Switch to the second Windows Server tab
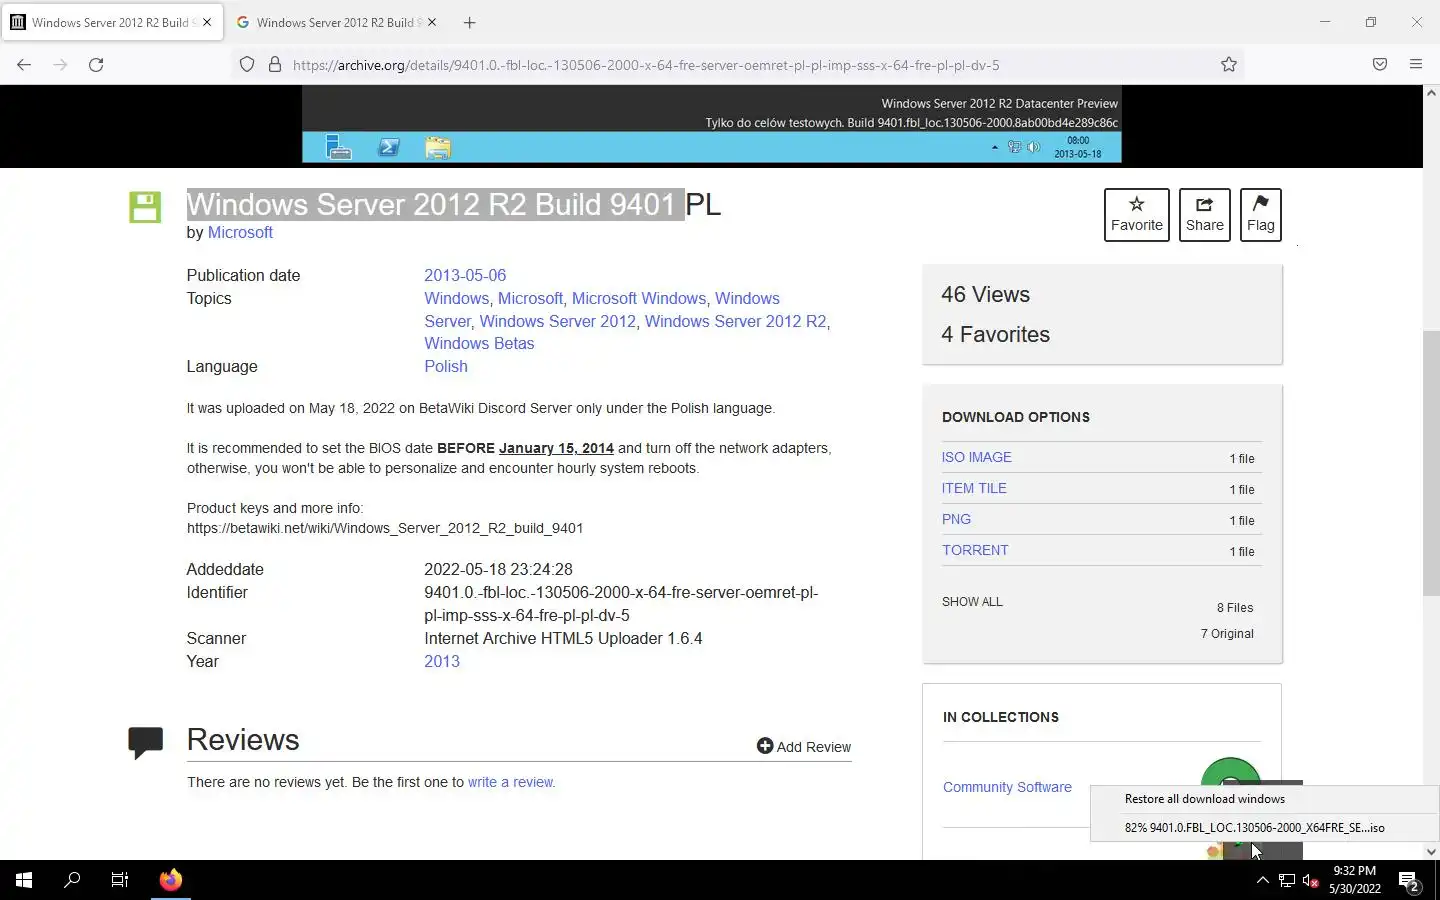Image resolution: width=1440 pixels, height=900 pixels. pyautogui.click(x=338, y=22)
